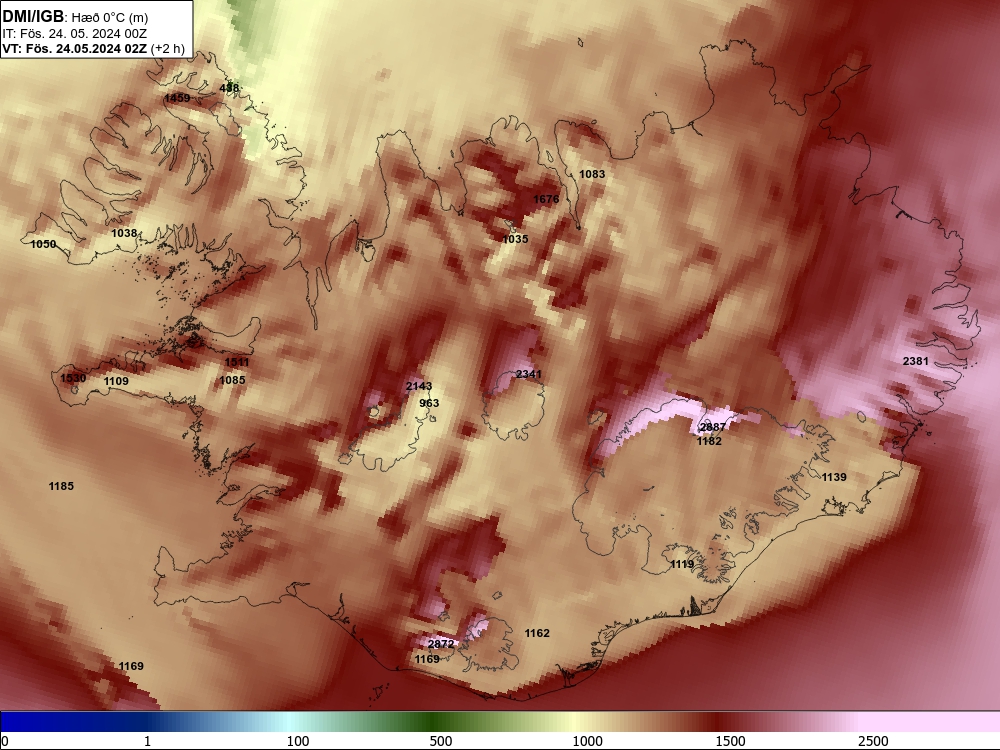Click the 0 tick label on the color scale
Viewport: 1000px width, 750px height.
(5, 741)
